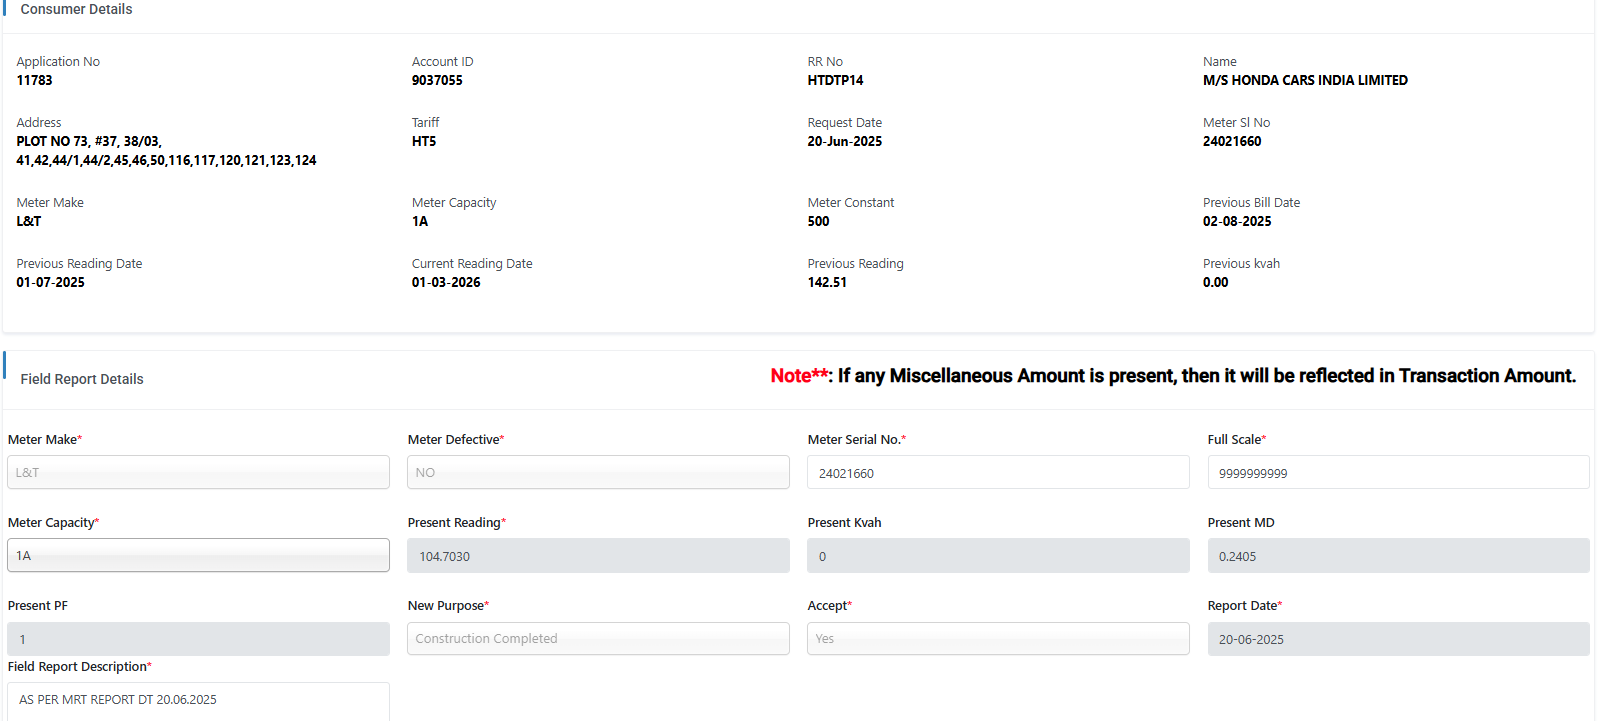Screen dimensions: 1621x721
Task: Click the Present Reading field
Action: [x=598, y=555]
